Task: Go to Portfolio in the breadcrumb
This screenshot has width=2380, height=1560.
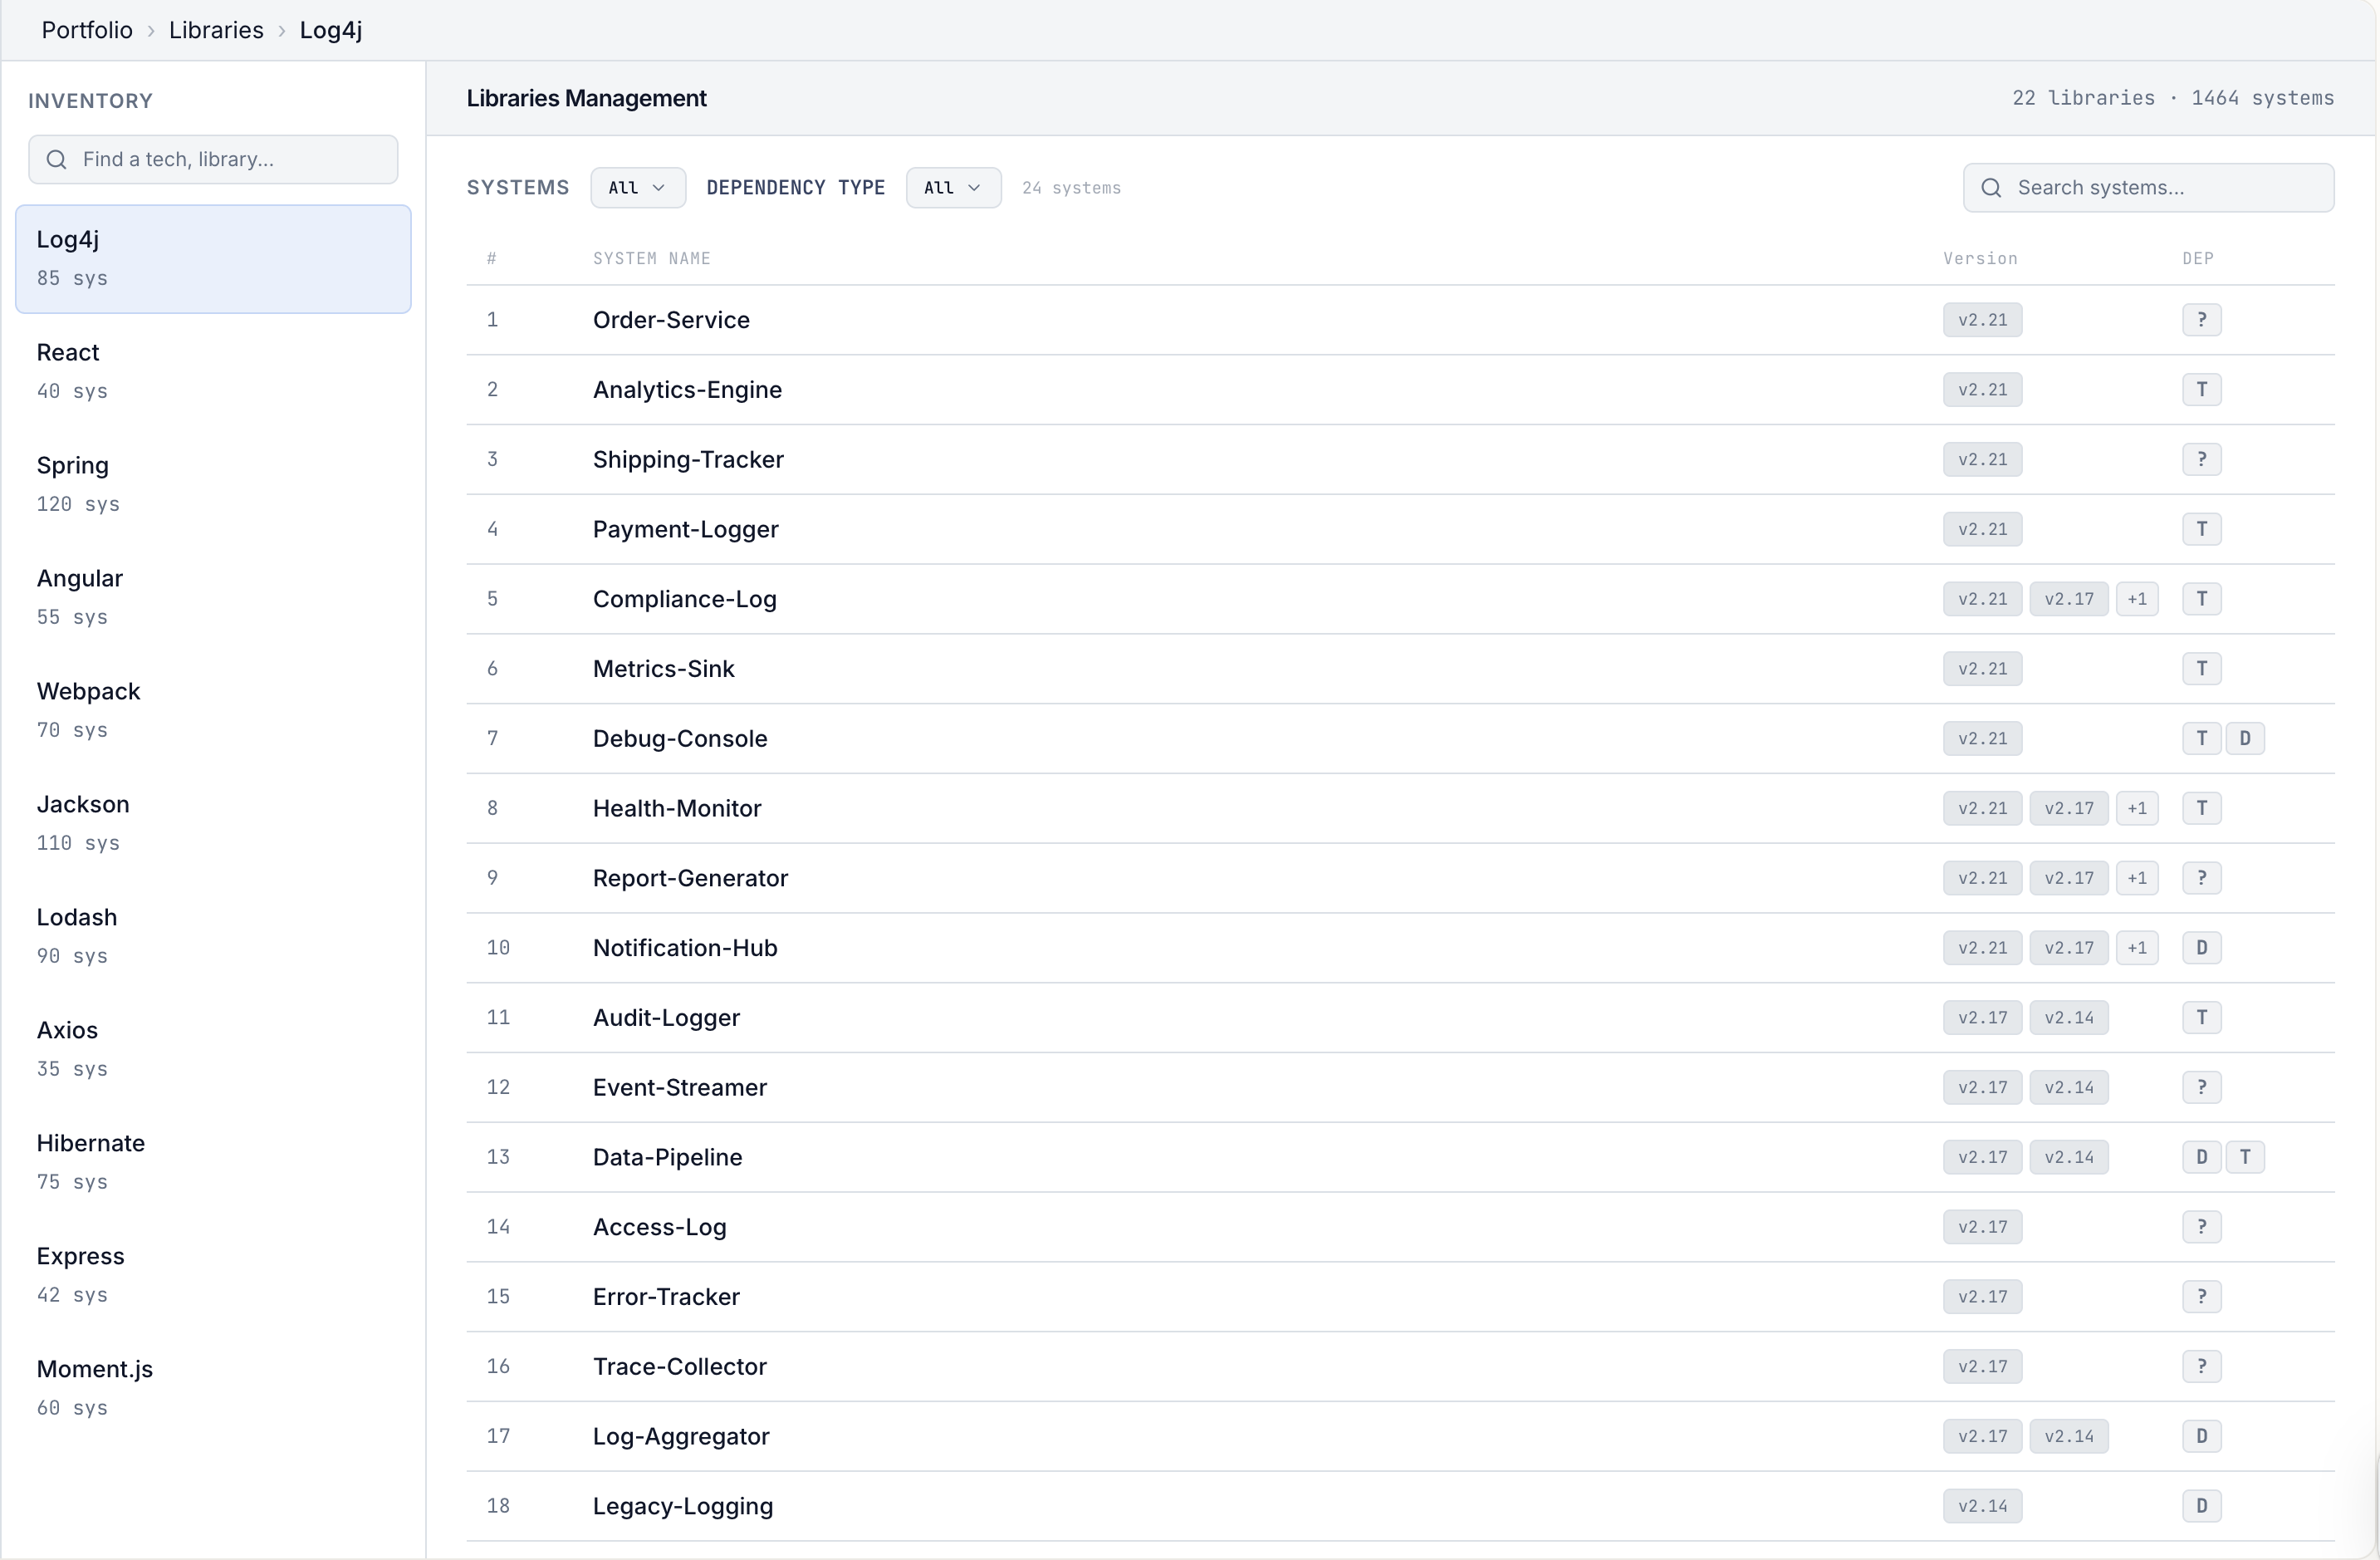Action: click(87, 30)
